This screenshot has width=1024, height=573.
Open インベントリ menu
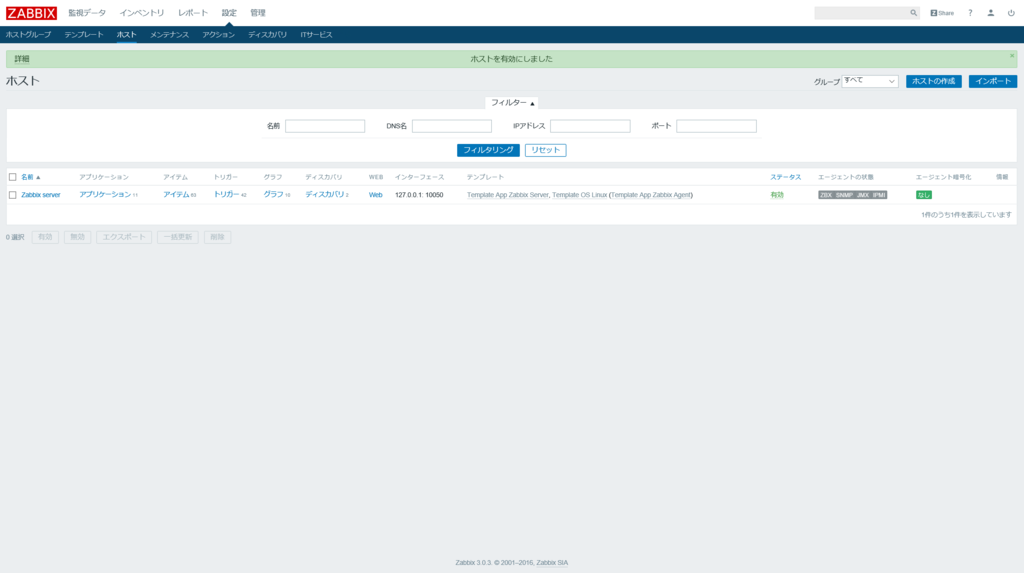pos(142,13)
